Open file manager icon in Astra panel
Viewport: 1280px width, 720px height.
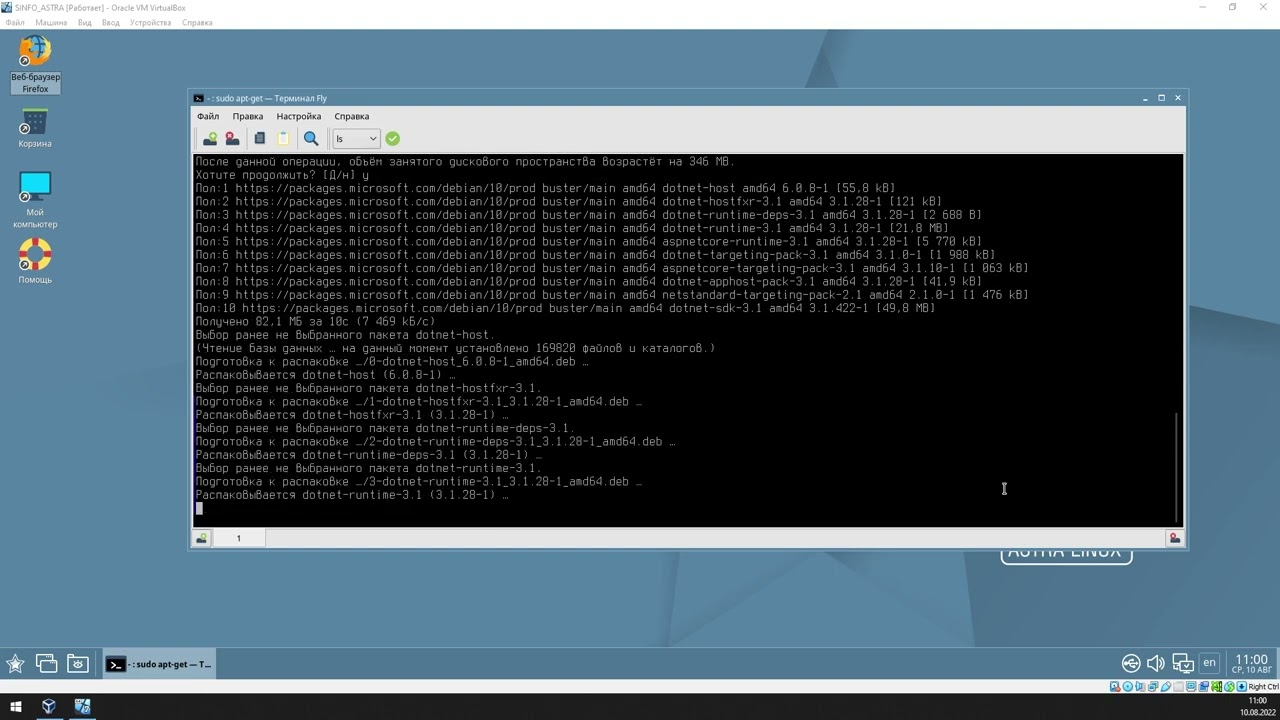point(78,663)
